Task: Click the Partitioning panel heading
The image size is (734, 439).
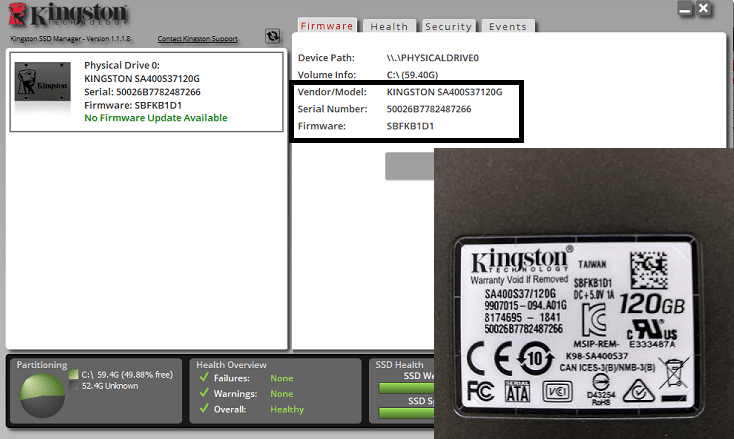Action: pos(42,365)
